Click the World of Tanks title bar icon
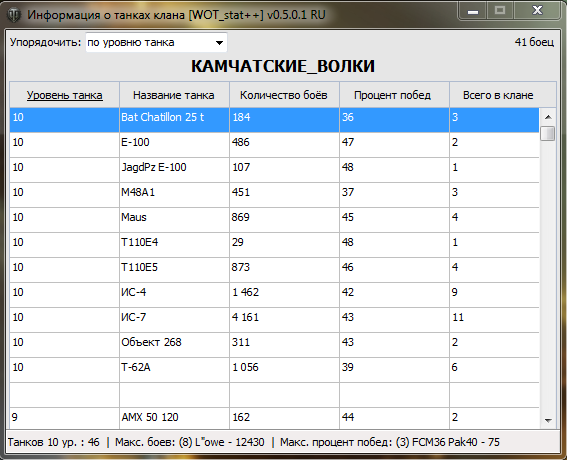Image resolution: width=567 pixels, height=460 pixels. tap(14, 15)
